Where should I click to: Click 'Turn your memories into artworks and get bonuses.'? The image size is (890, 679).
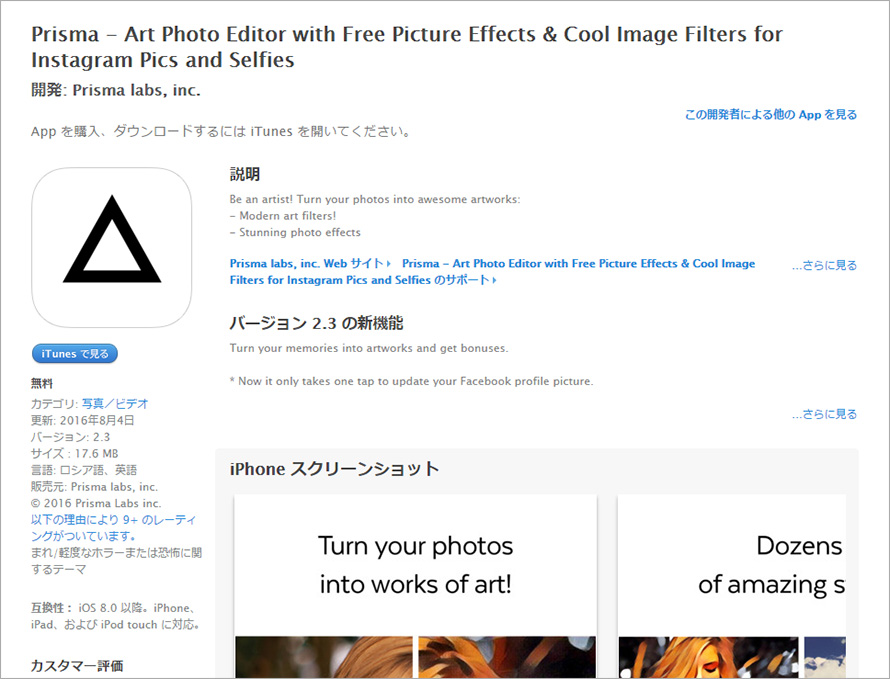click(x=369, y=348)
